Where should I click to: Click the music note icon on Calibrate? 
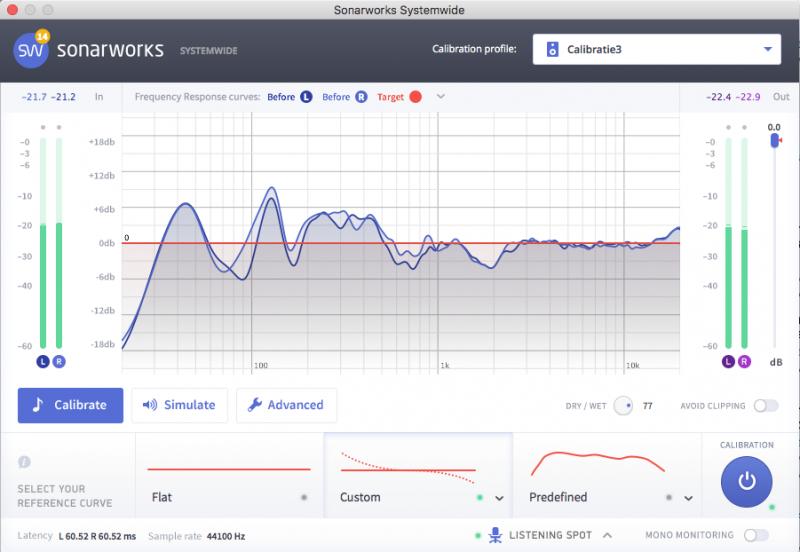(38, 405)
